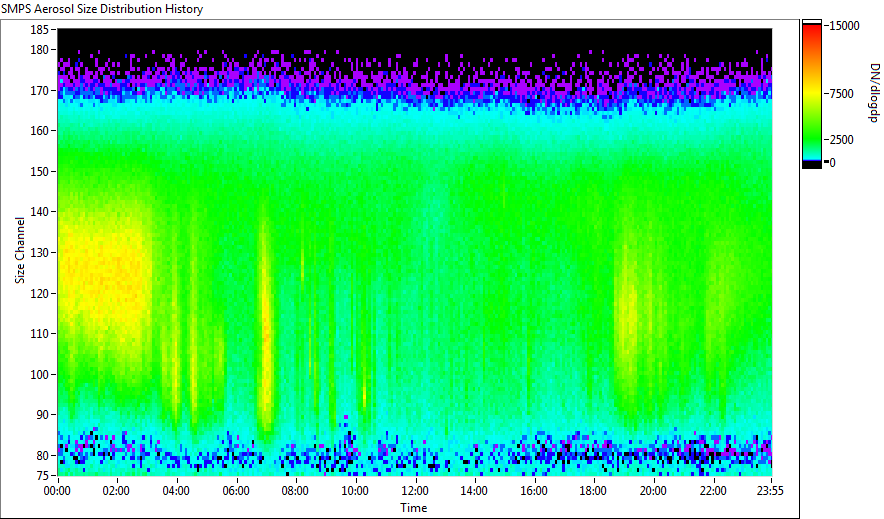The image size is (884, 519).
Task: Click the 100 size channel tick
Action: click(x=39, y=374)
